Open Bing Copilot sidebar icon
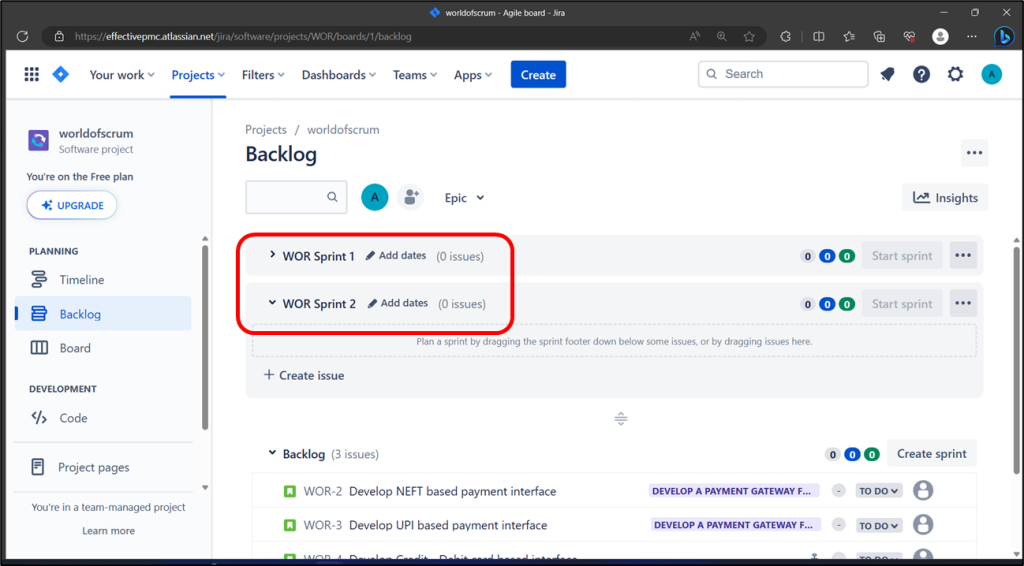Screen dimensions: 1024x566 coord(1004,37)
